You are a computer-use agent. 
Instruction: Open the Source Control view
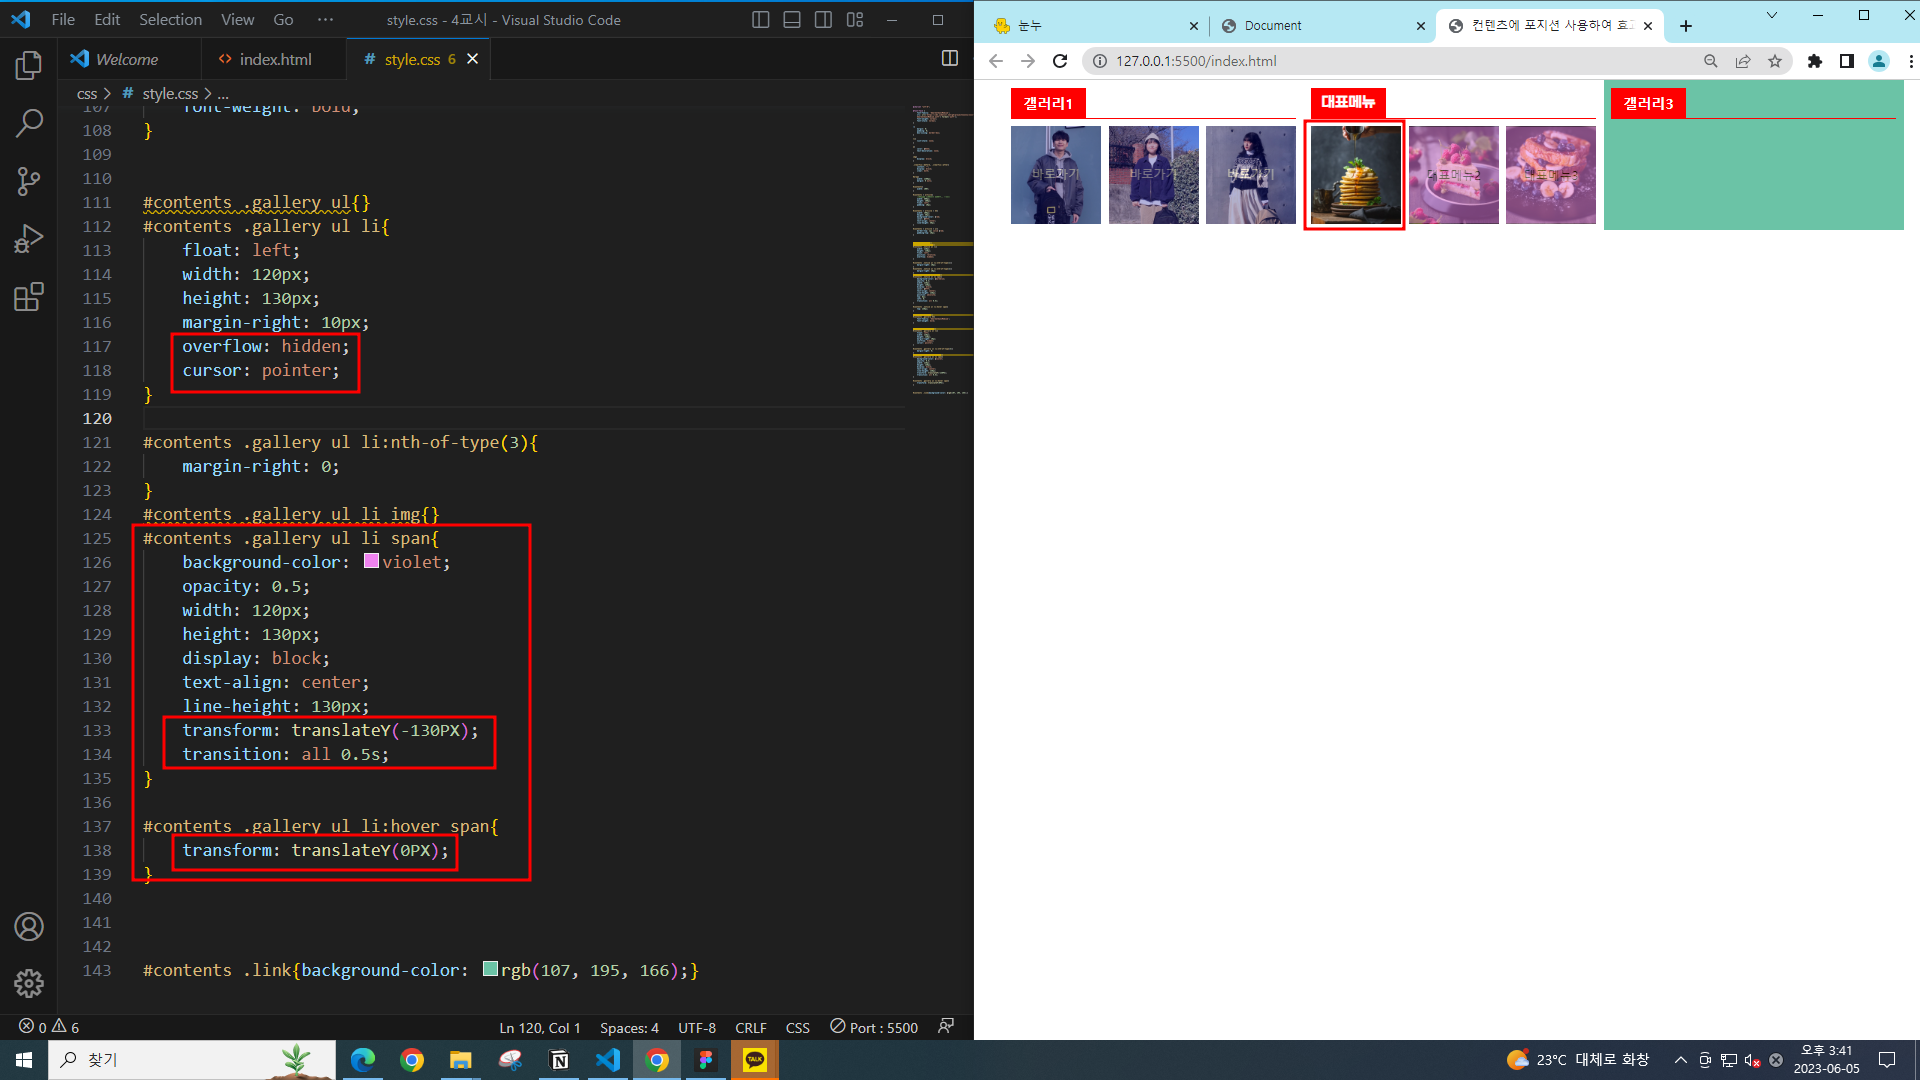[29, 181]
